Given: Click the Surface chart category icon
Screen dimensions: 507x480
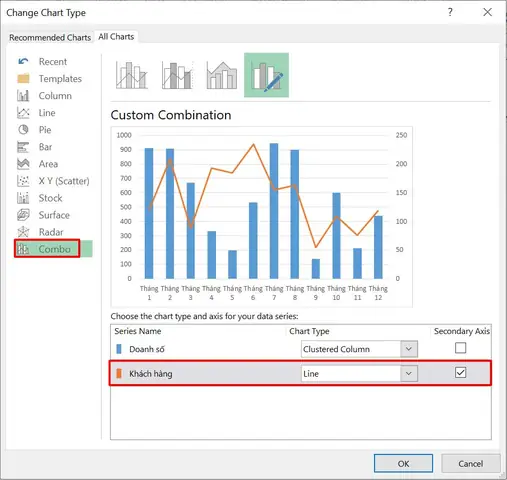Looking at the screenshot, I should click(23, 215).
